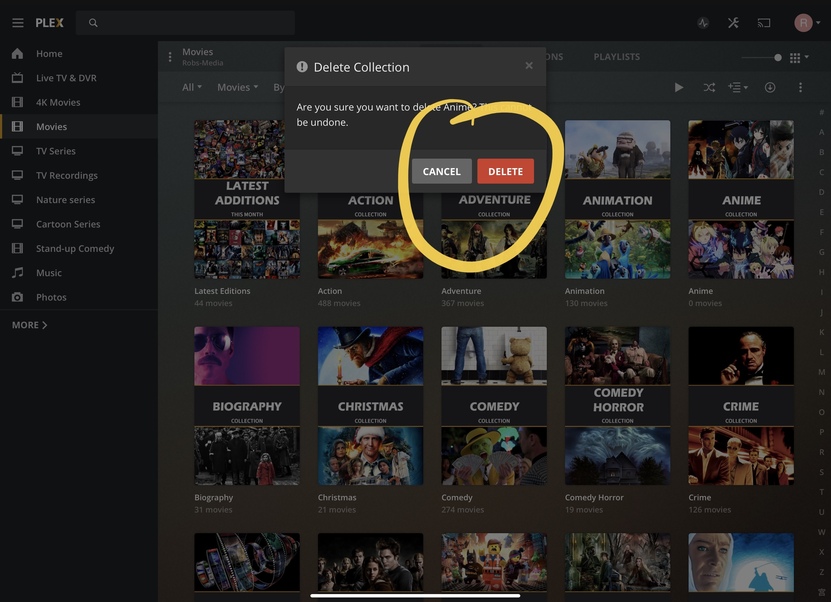Screen dimensions: 831x602
Task: Open the activity pulse icon
Action: point(703,23)
